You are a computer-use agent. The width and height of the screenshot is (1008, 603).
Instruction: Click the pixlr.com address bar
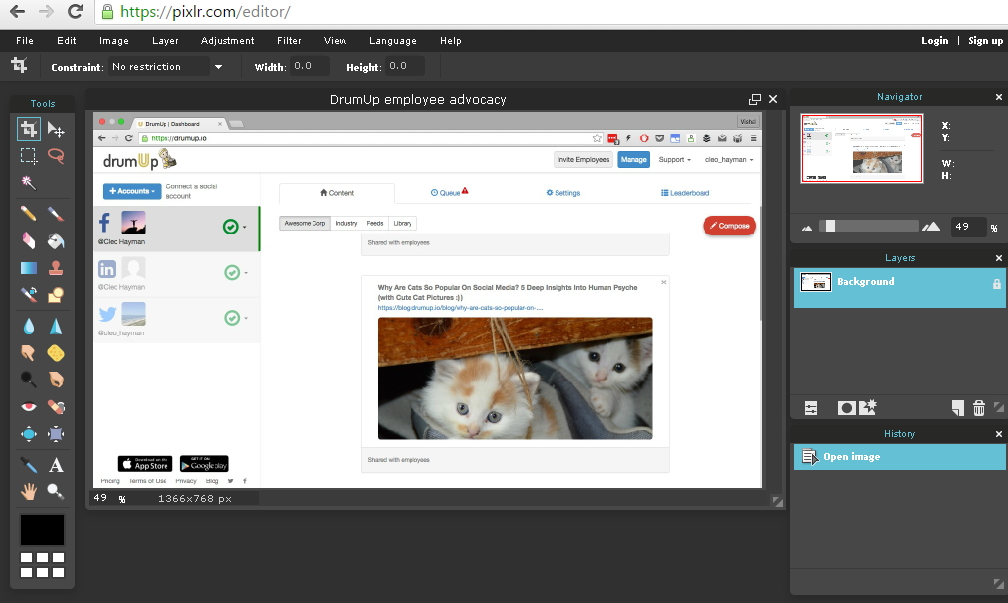pos(553,12)
